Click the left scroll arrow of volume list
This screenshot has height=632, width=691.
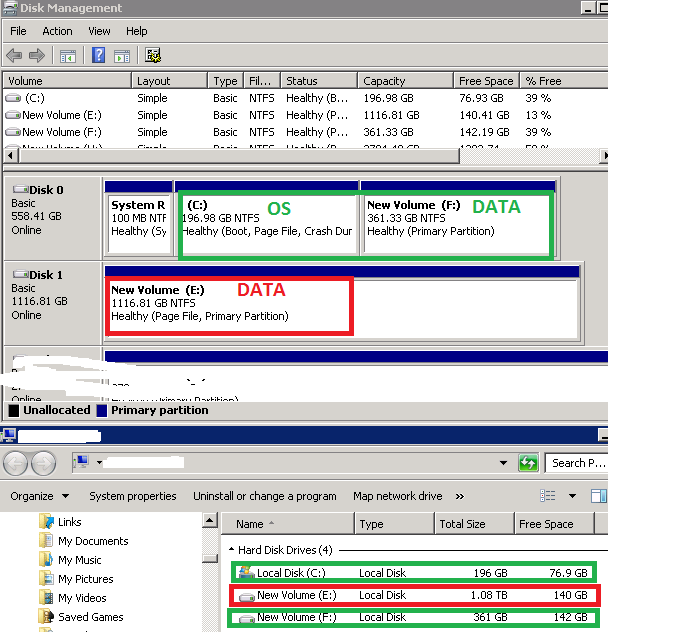coord(11,156)
